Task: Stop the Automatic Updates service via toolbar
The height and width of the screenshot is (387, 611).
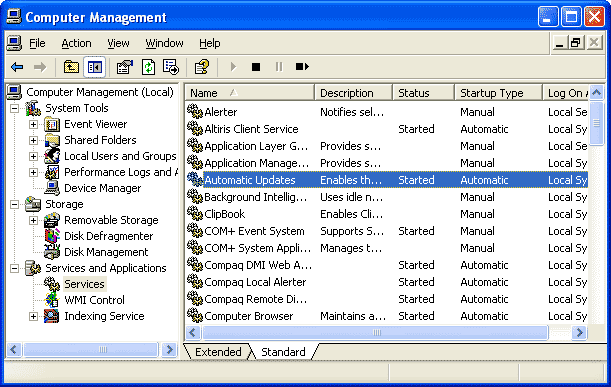Action: [256, 67]
